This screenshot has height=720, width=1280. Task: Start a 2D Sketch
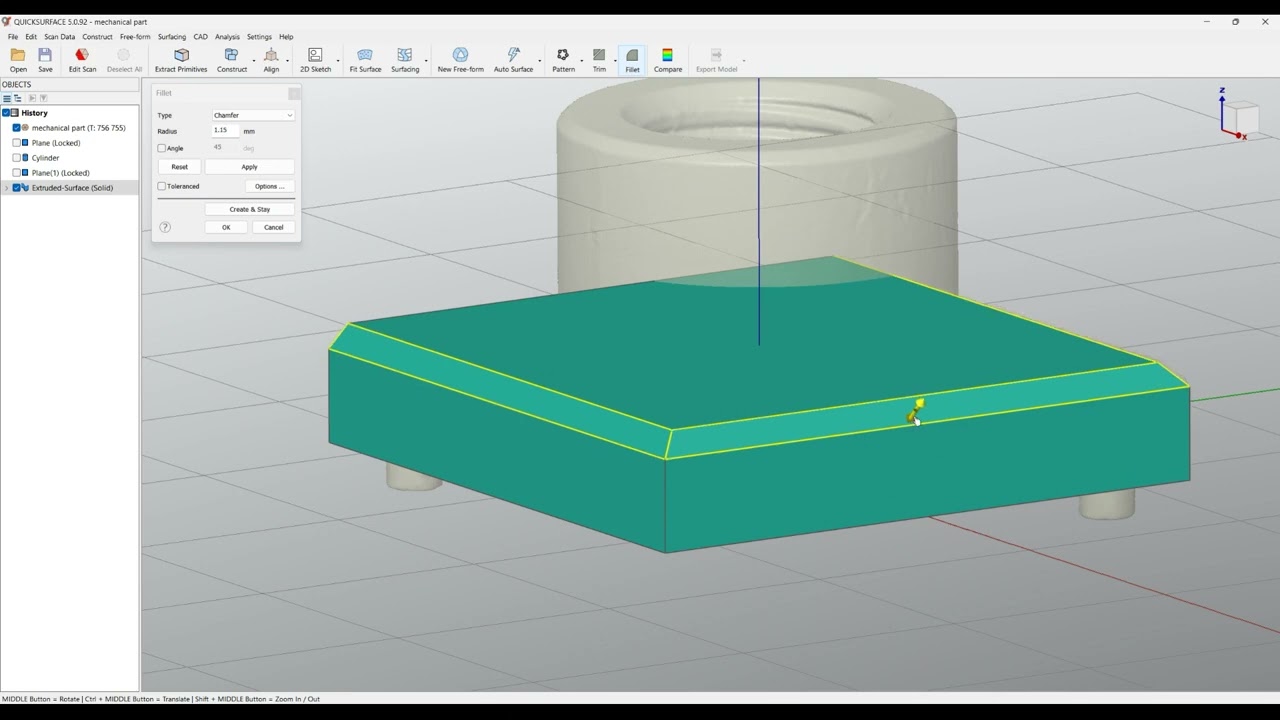[x=315, y=60]
